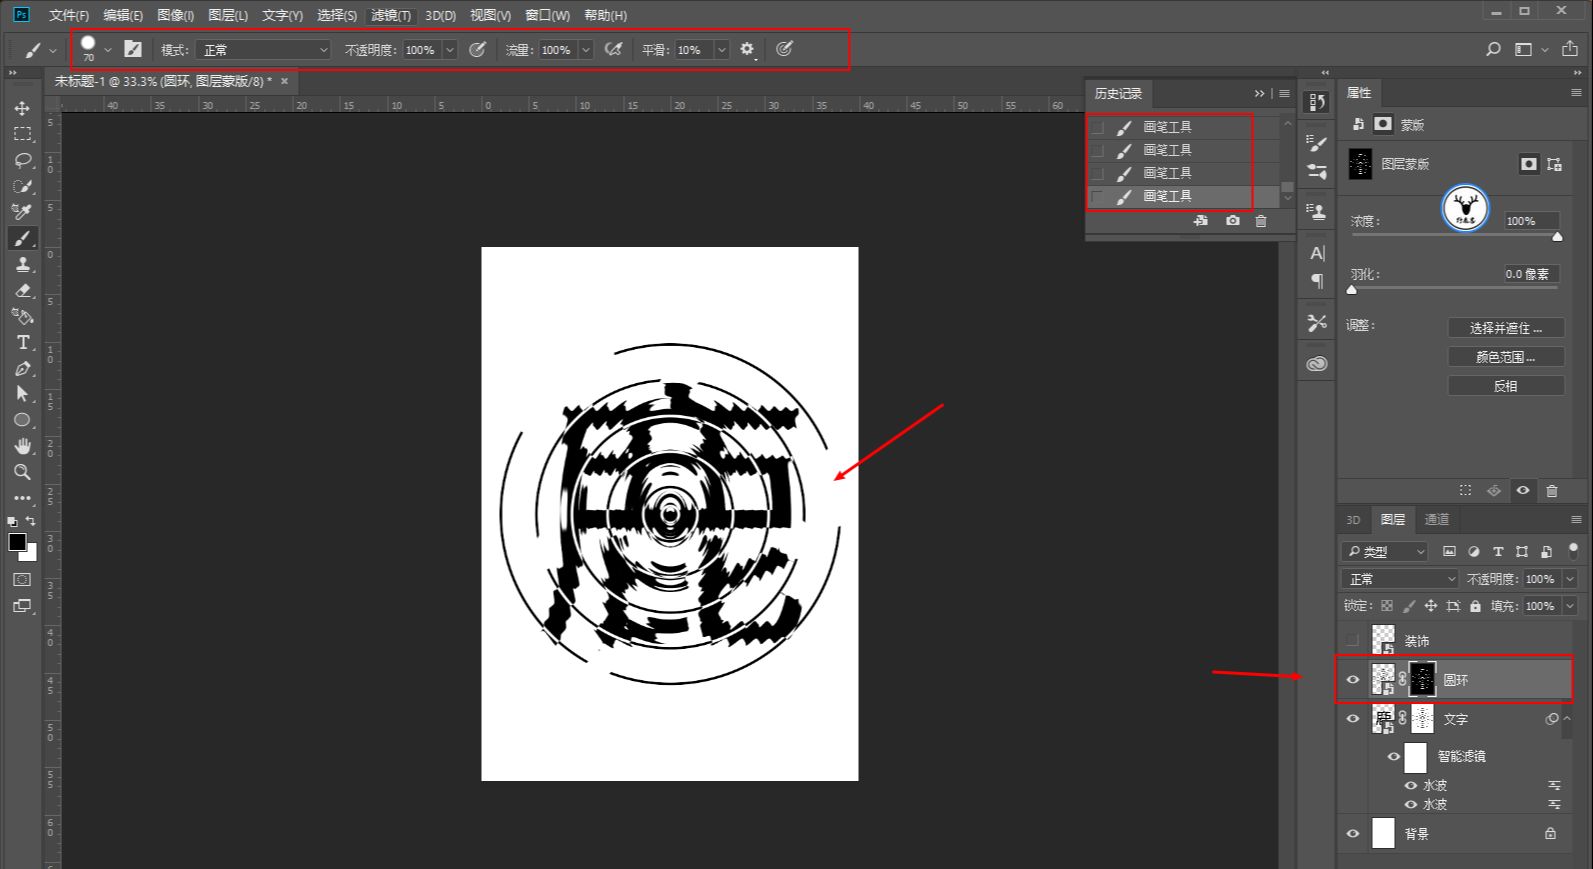This screenshot has width=1593, height=869.
Task: Select the Horizontal Type tool
Action: 22,342
